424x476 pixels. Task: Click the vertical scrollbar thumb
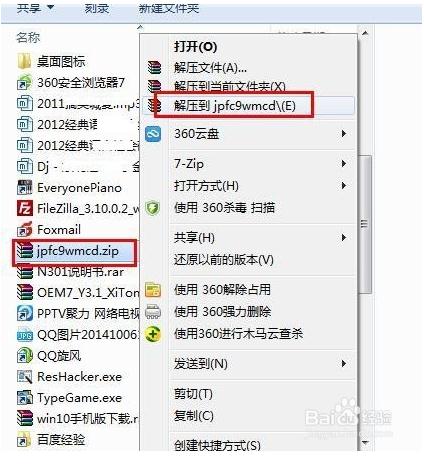[x=364, y=224]
